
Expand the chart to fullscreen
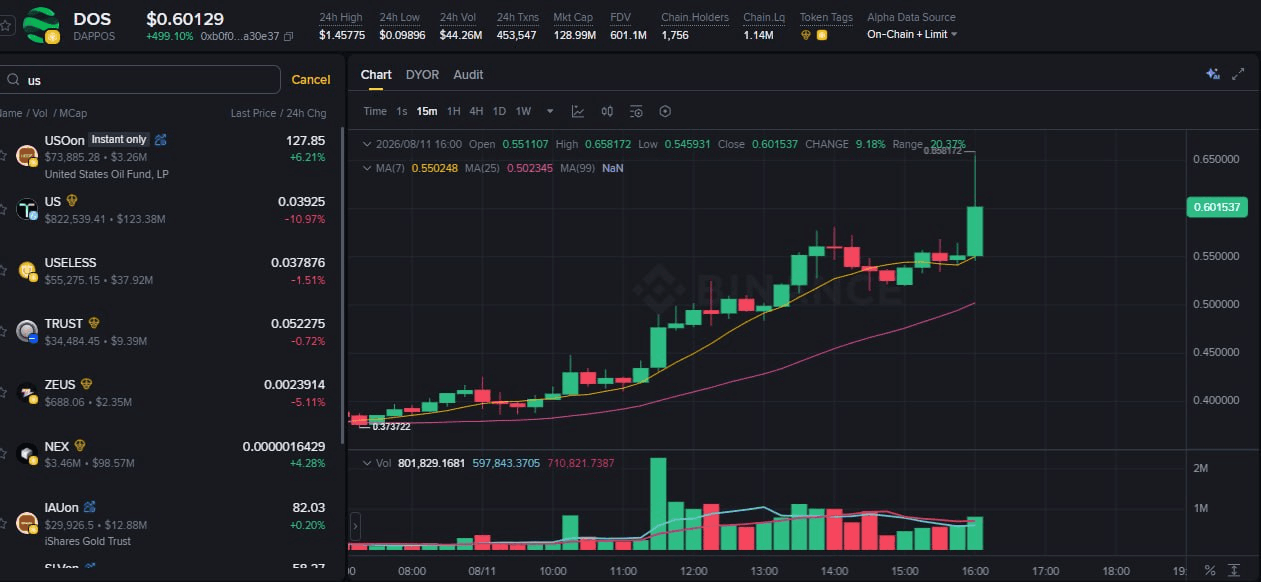click(x=1238, y=74)
